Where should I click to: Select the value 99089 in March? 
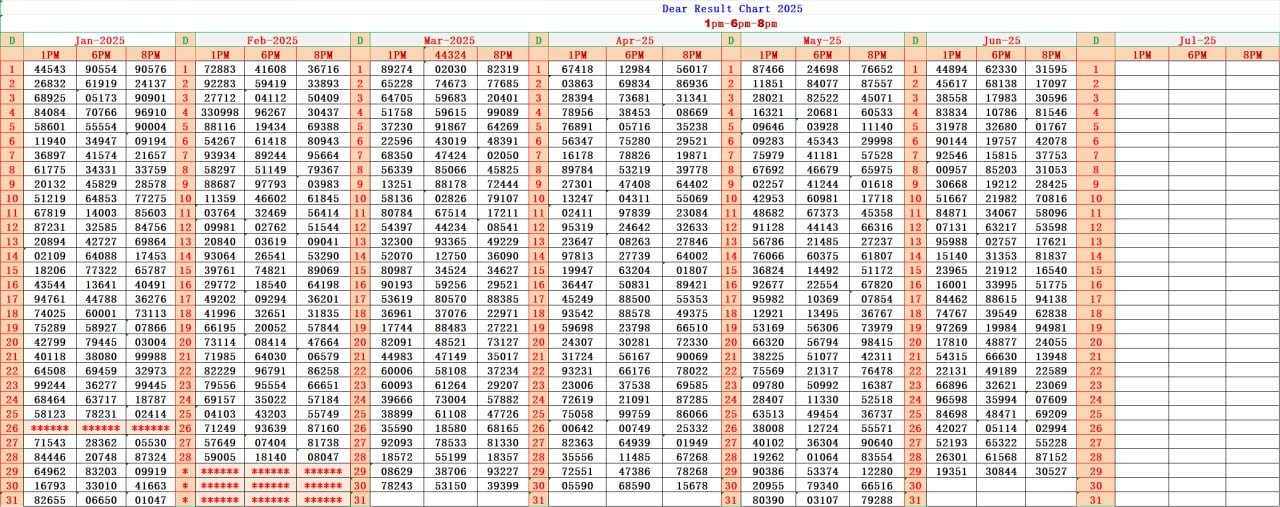click(x=502, y=112)
